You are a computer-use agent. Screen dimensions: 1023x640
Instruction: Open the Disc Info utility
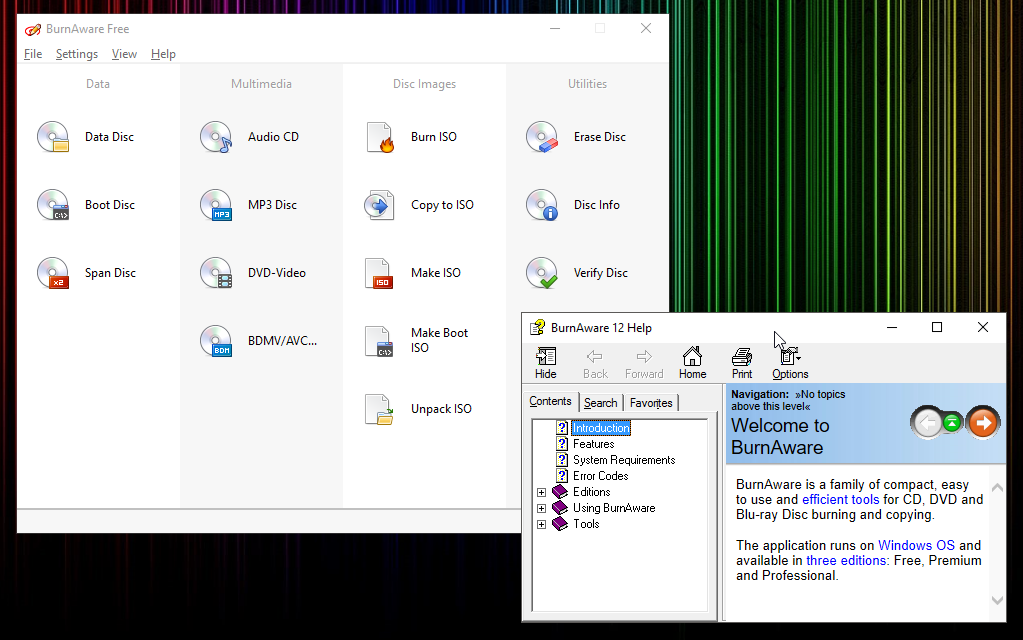(573, 205)
